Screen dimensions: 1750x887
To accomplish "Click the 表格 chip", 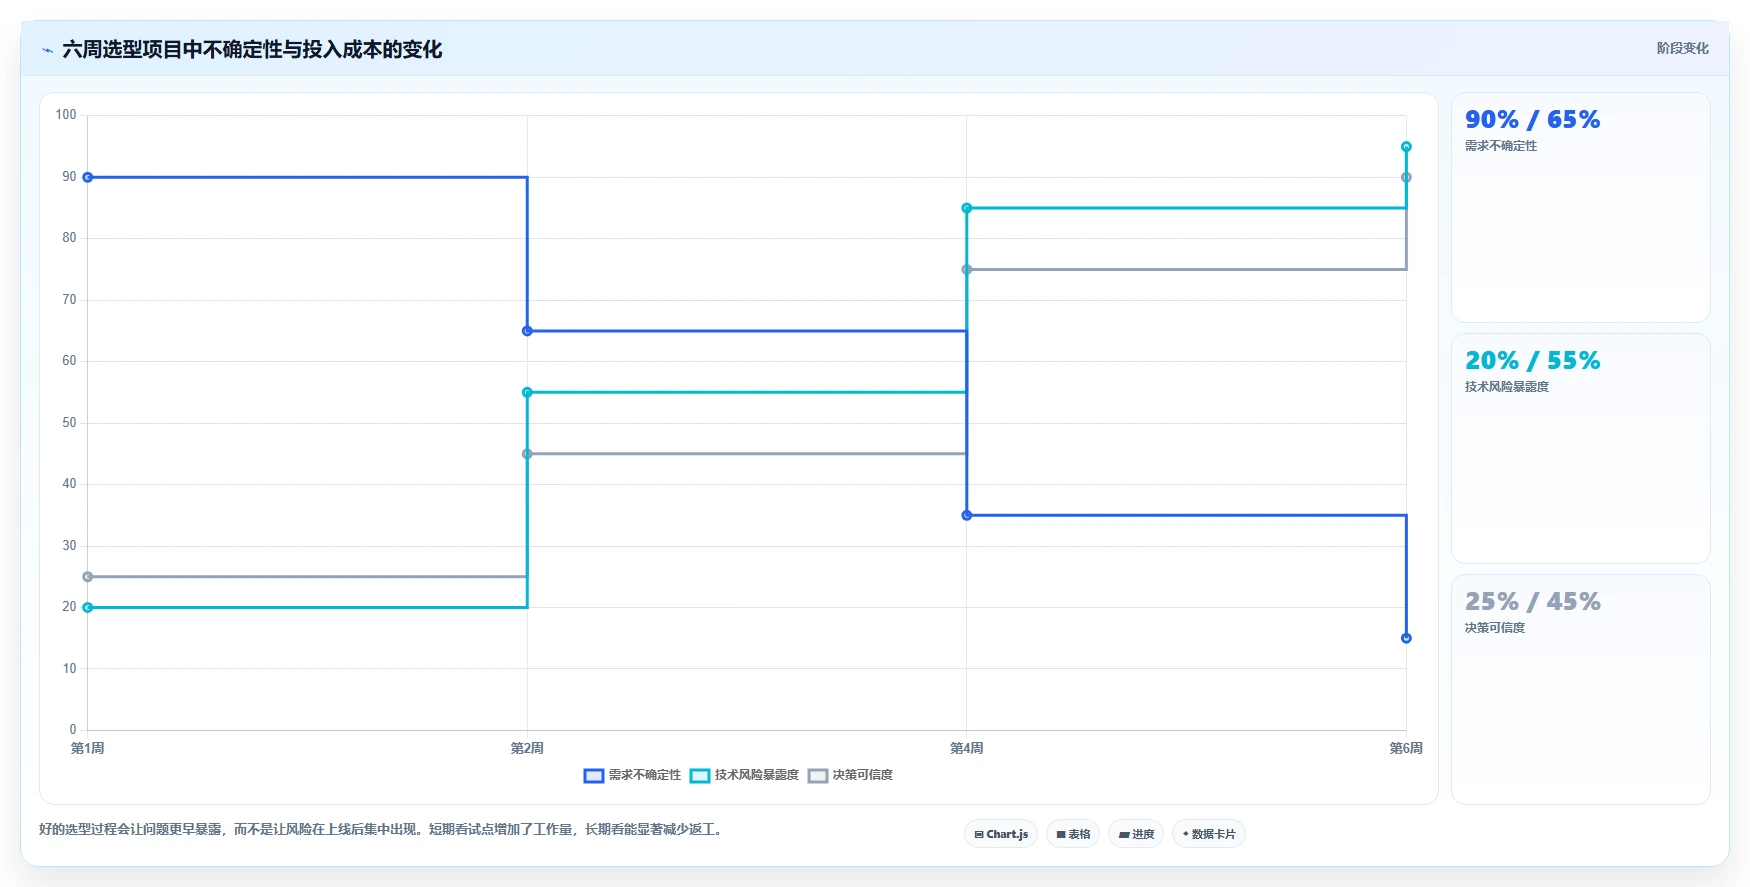I will pos(1073,834).
